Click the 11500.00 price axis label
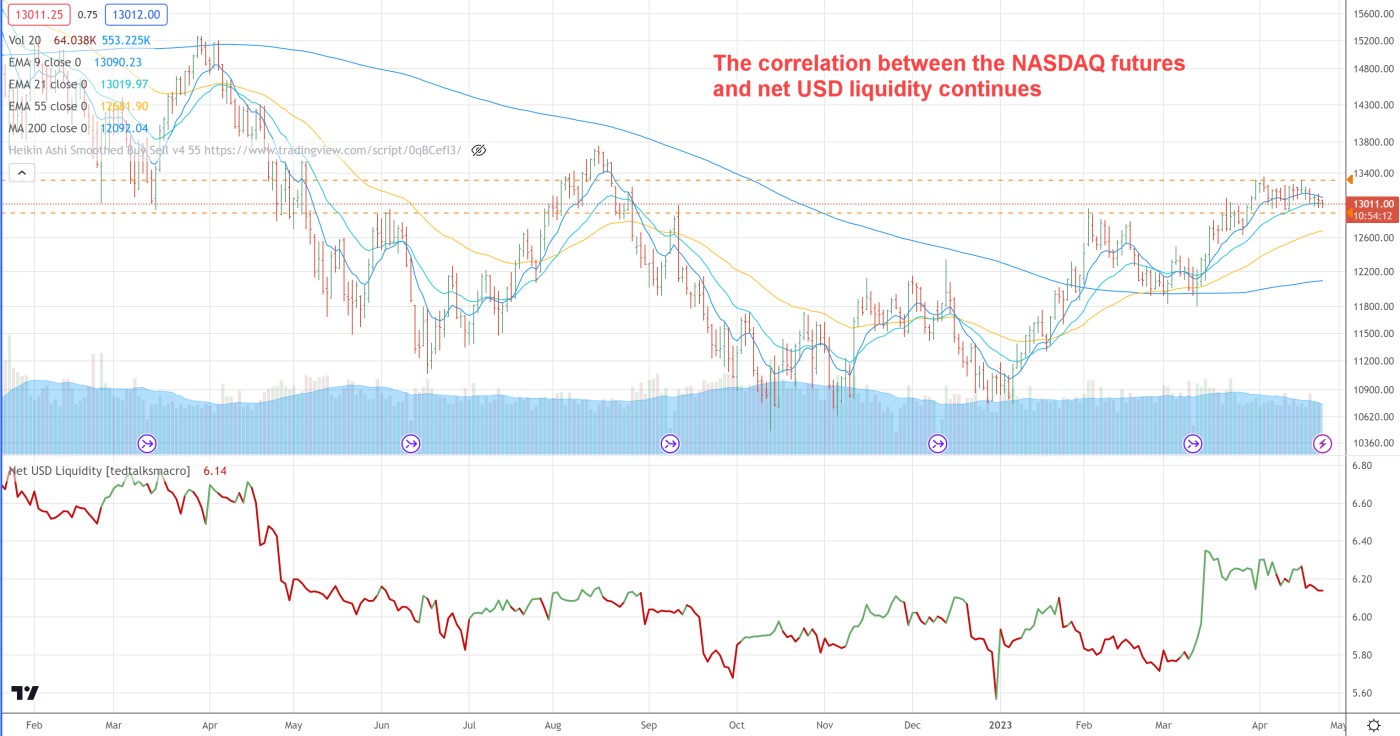 (1374, 334)
